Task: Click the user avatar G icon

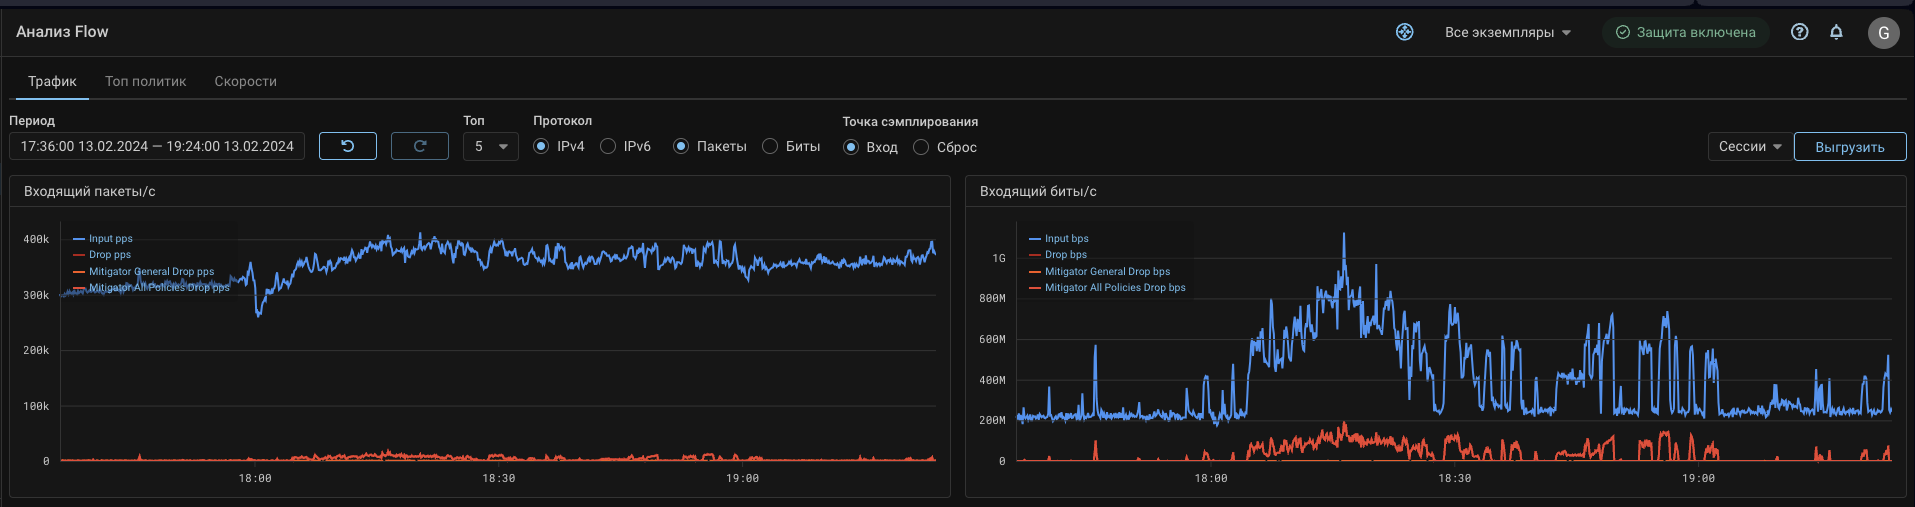Action: pyautogui.click(x=1883, y=33)
